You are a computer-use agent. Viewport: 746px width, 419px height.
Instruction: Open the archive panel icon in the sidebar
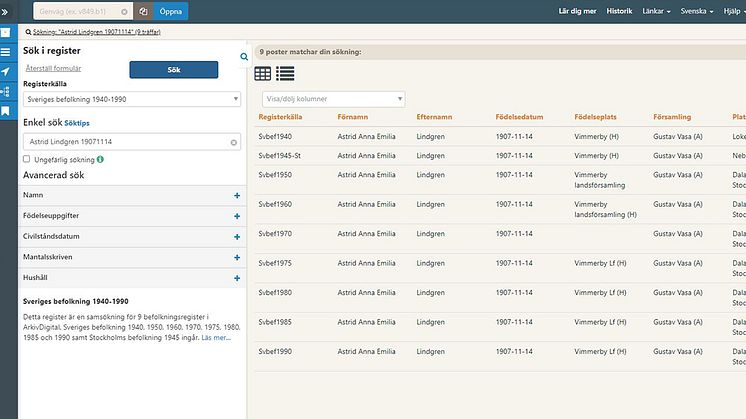[5, 33]
